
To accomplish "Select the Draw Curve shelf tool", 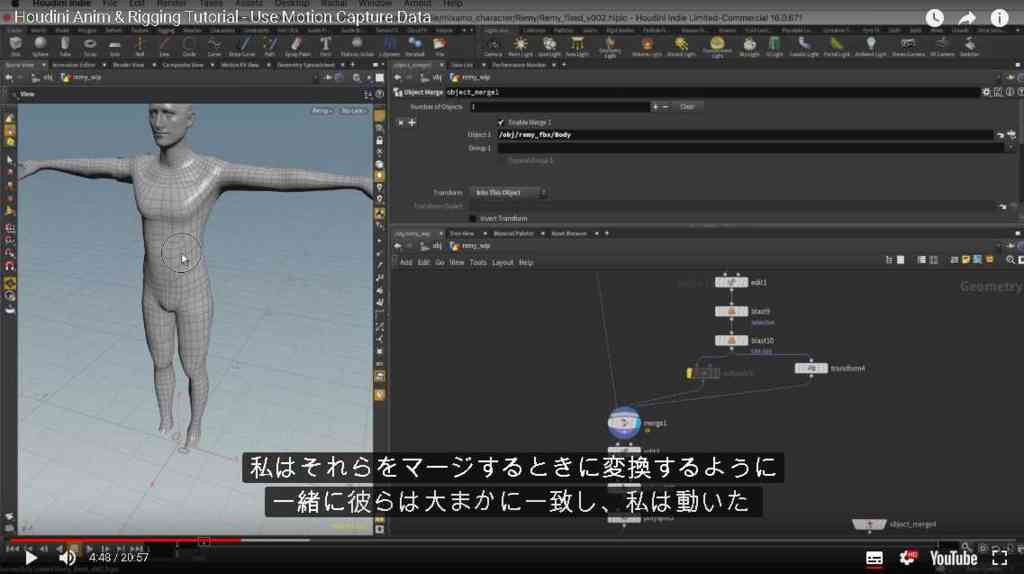I will coord(242,46).
